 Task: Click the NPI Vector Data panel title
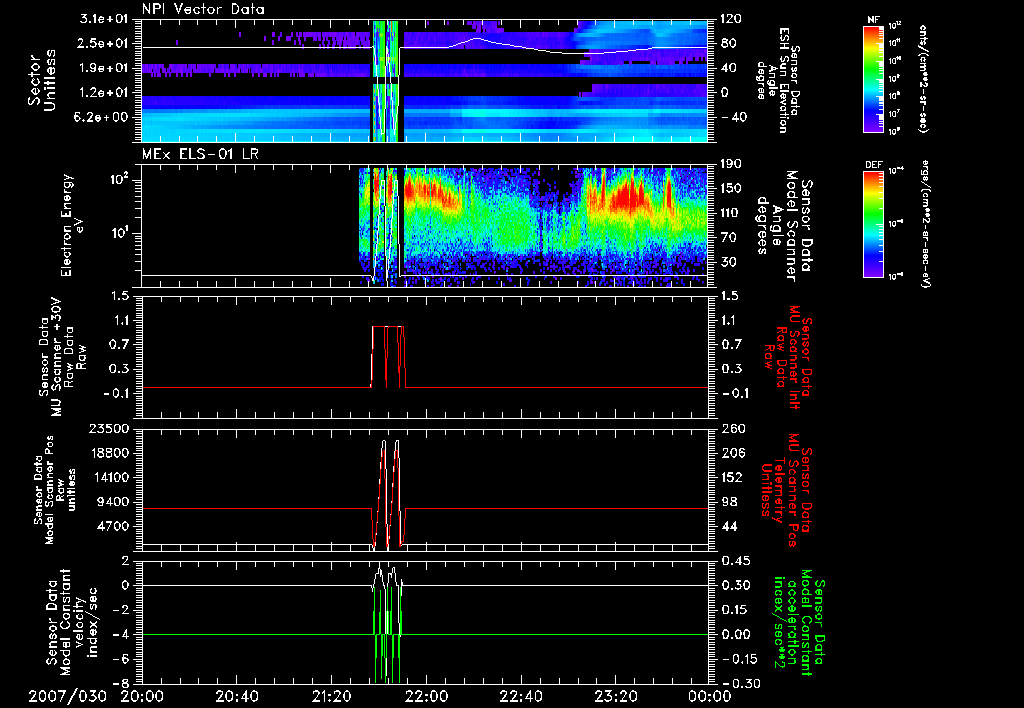tap(203, 9)
